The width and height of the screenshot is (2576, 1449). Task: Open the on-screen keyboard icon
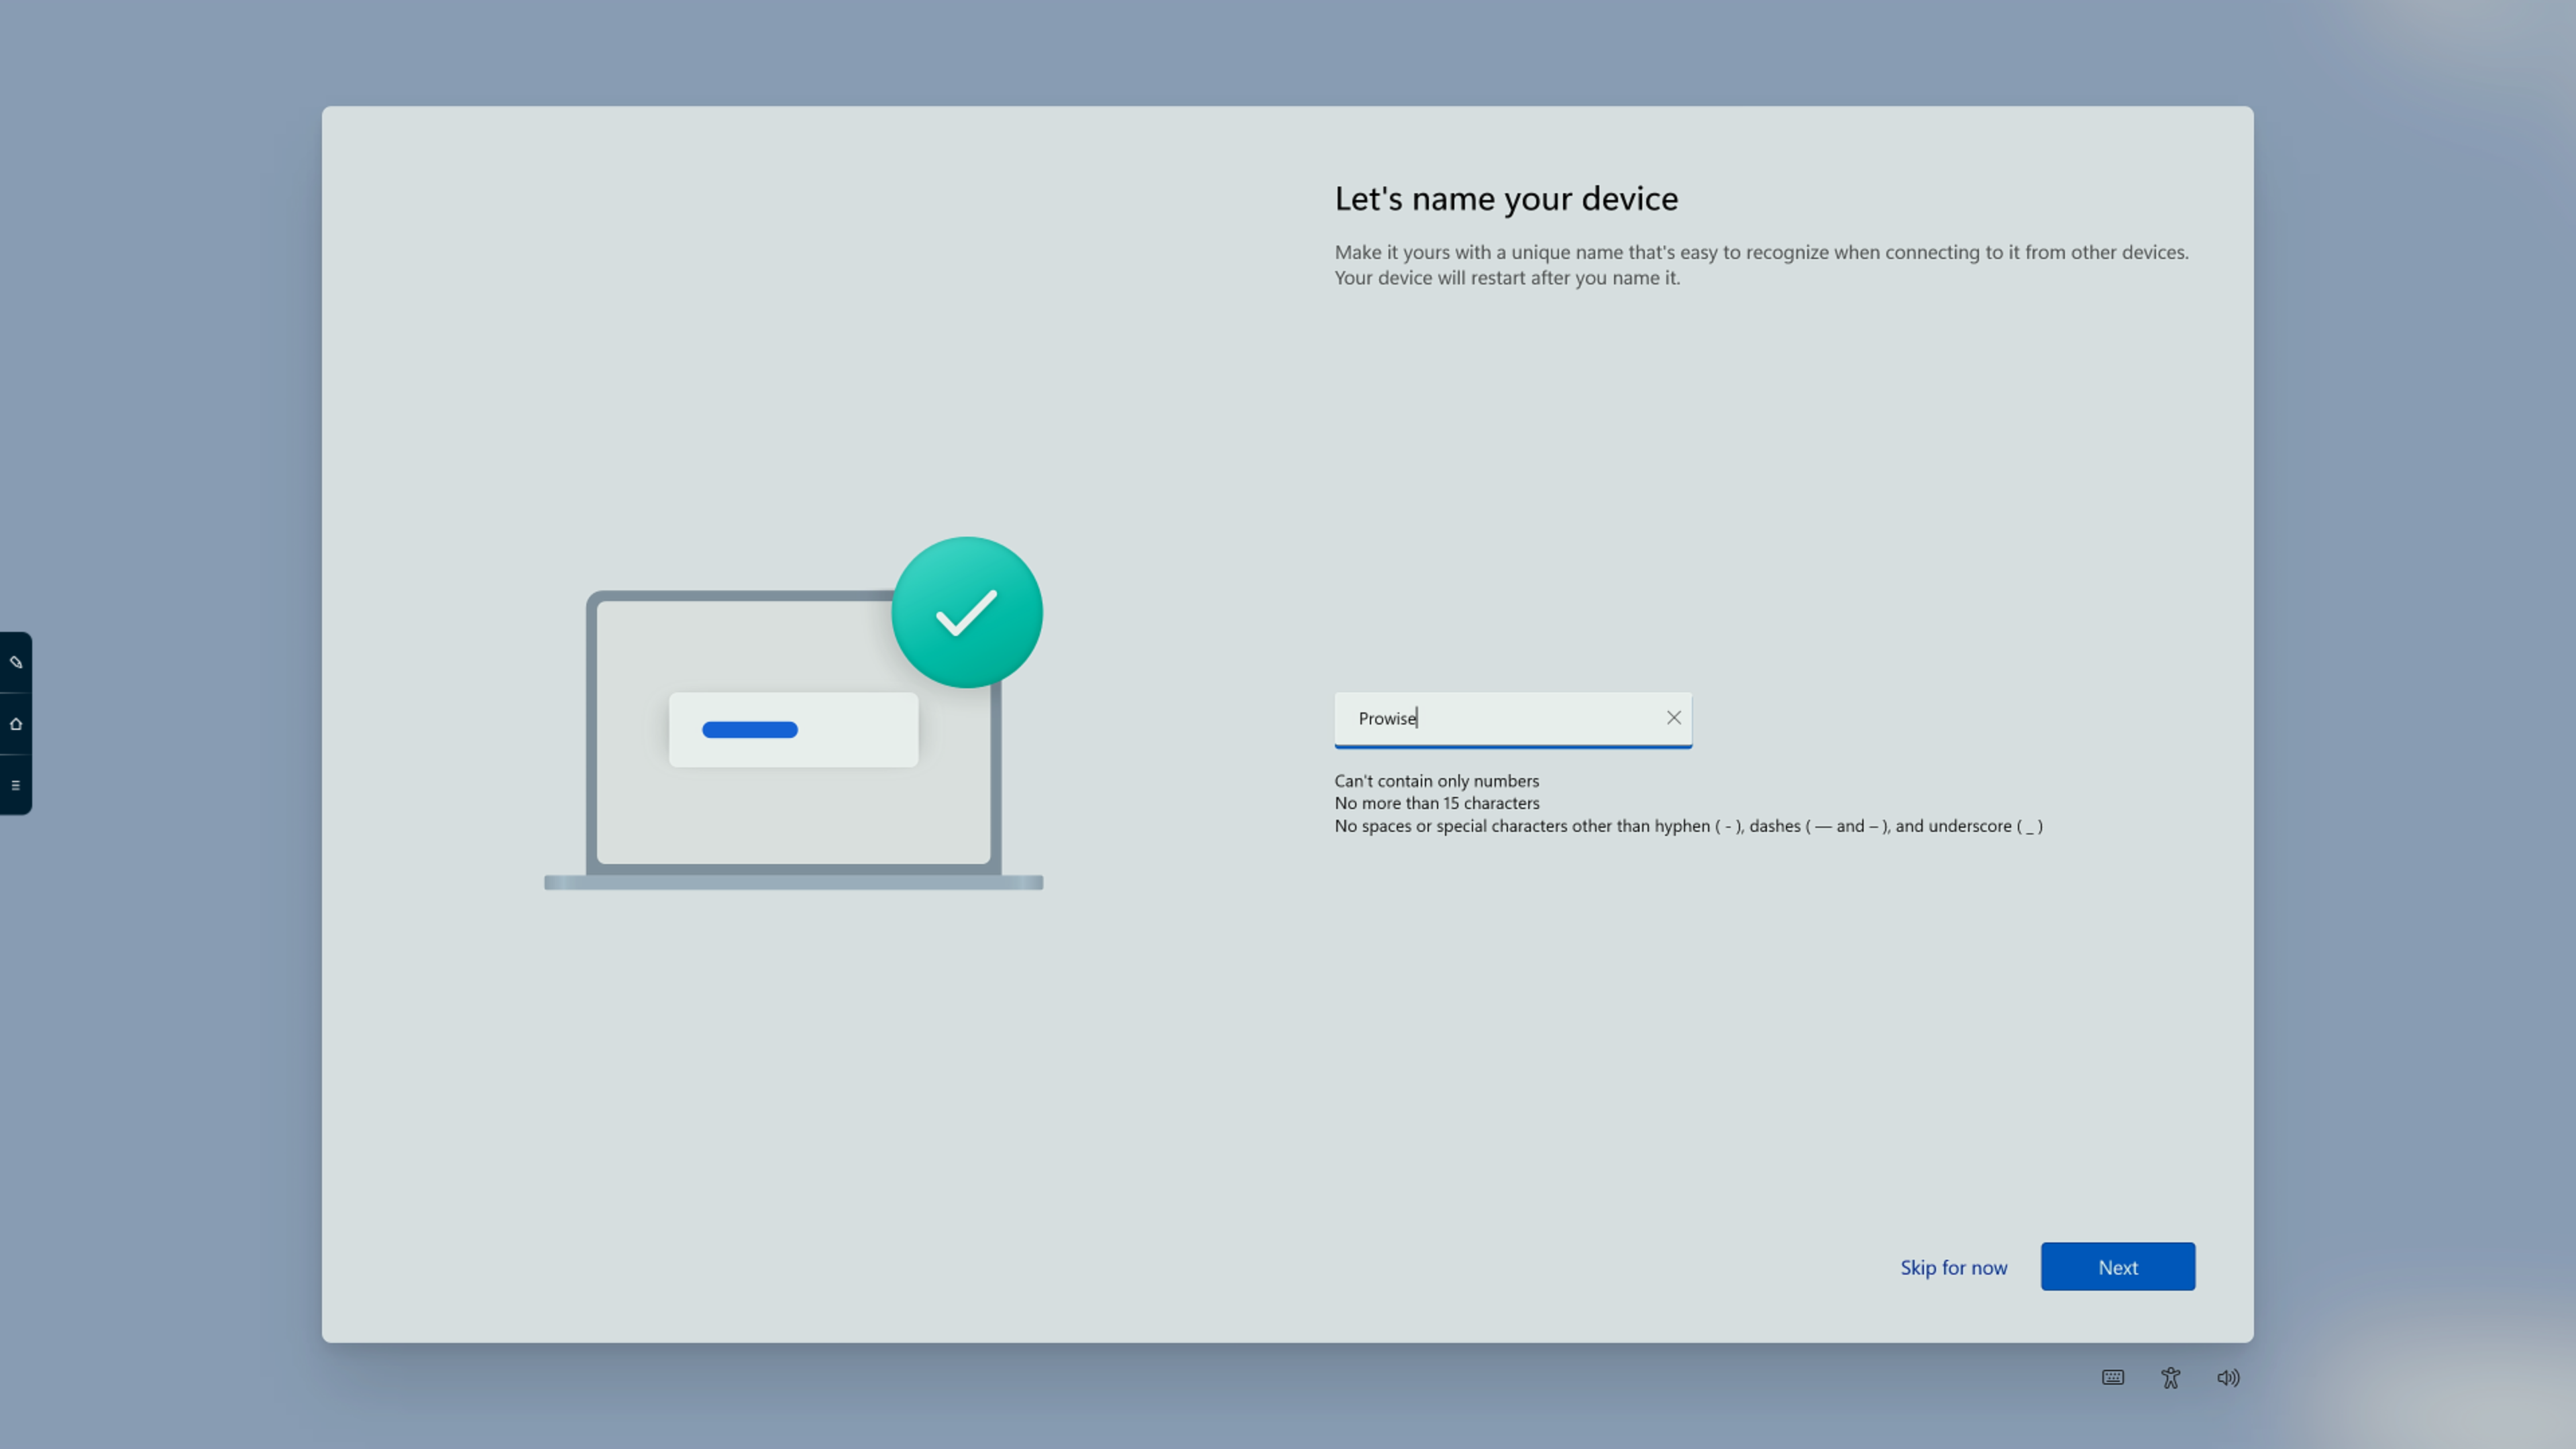pos(2112,1377)
